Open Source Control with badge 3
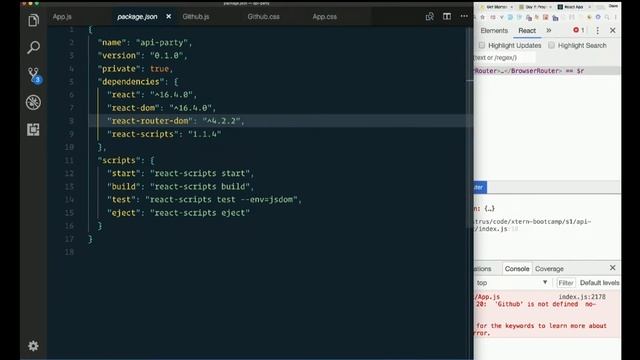640x360 pixels. [34, 75]
